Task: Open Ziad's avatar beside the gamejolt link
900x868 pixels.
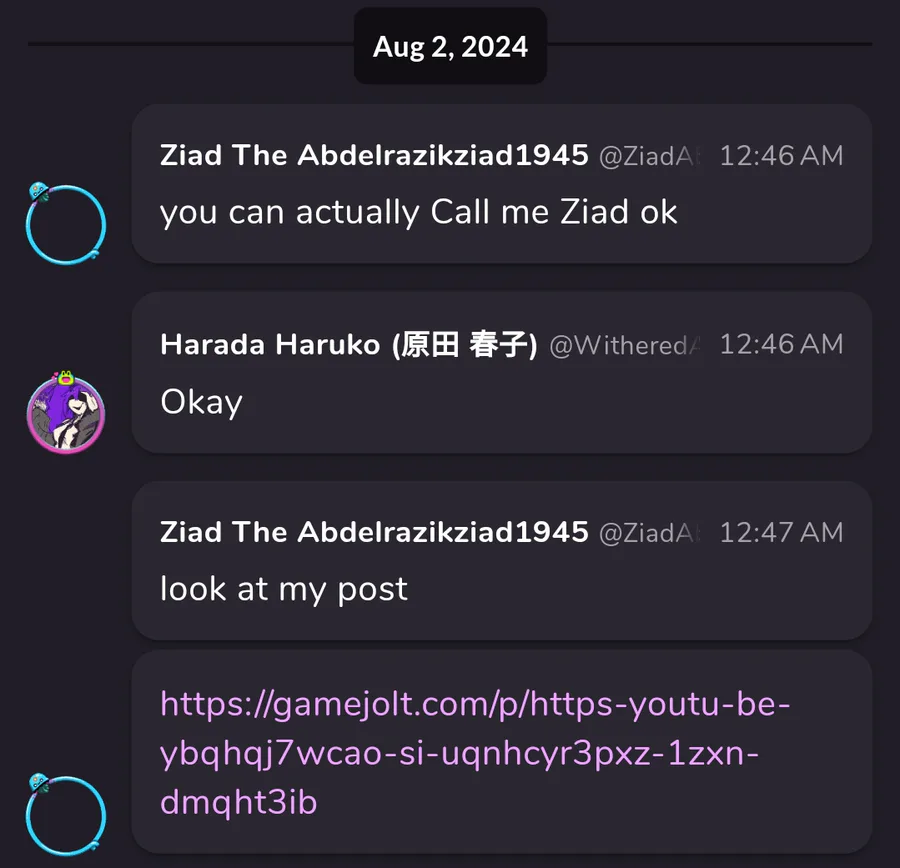Action: [x=66, y=816]
